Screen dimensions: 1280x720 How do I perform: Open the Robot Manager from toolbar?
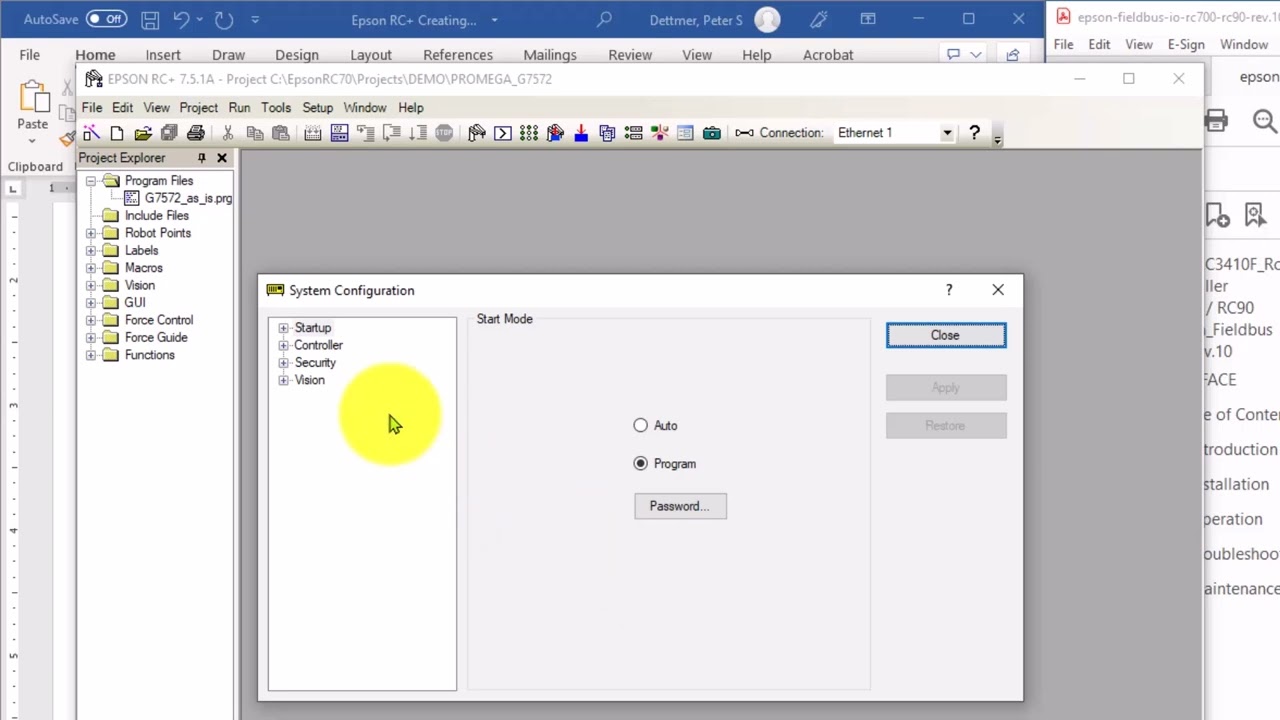click(477, 133)
